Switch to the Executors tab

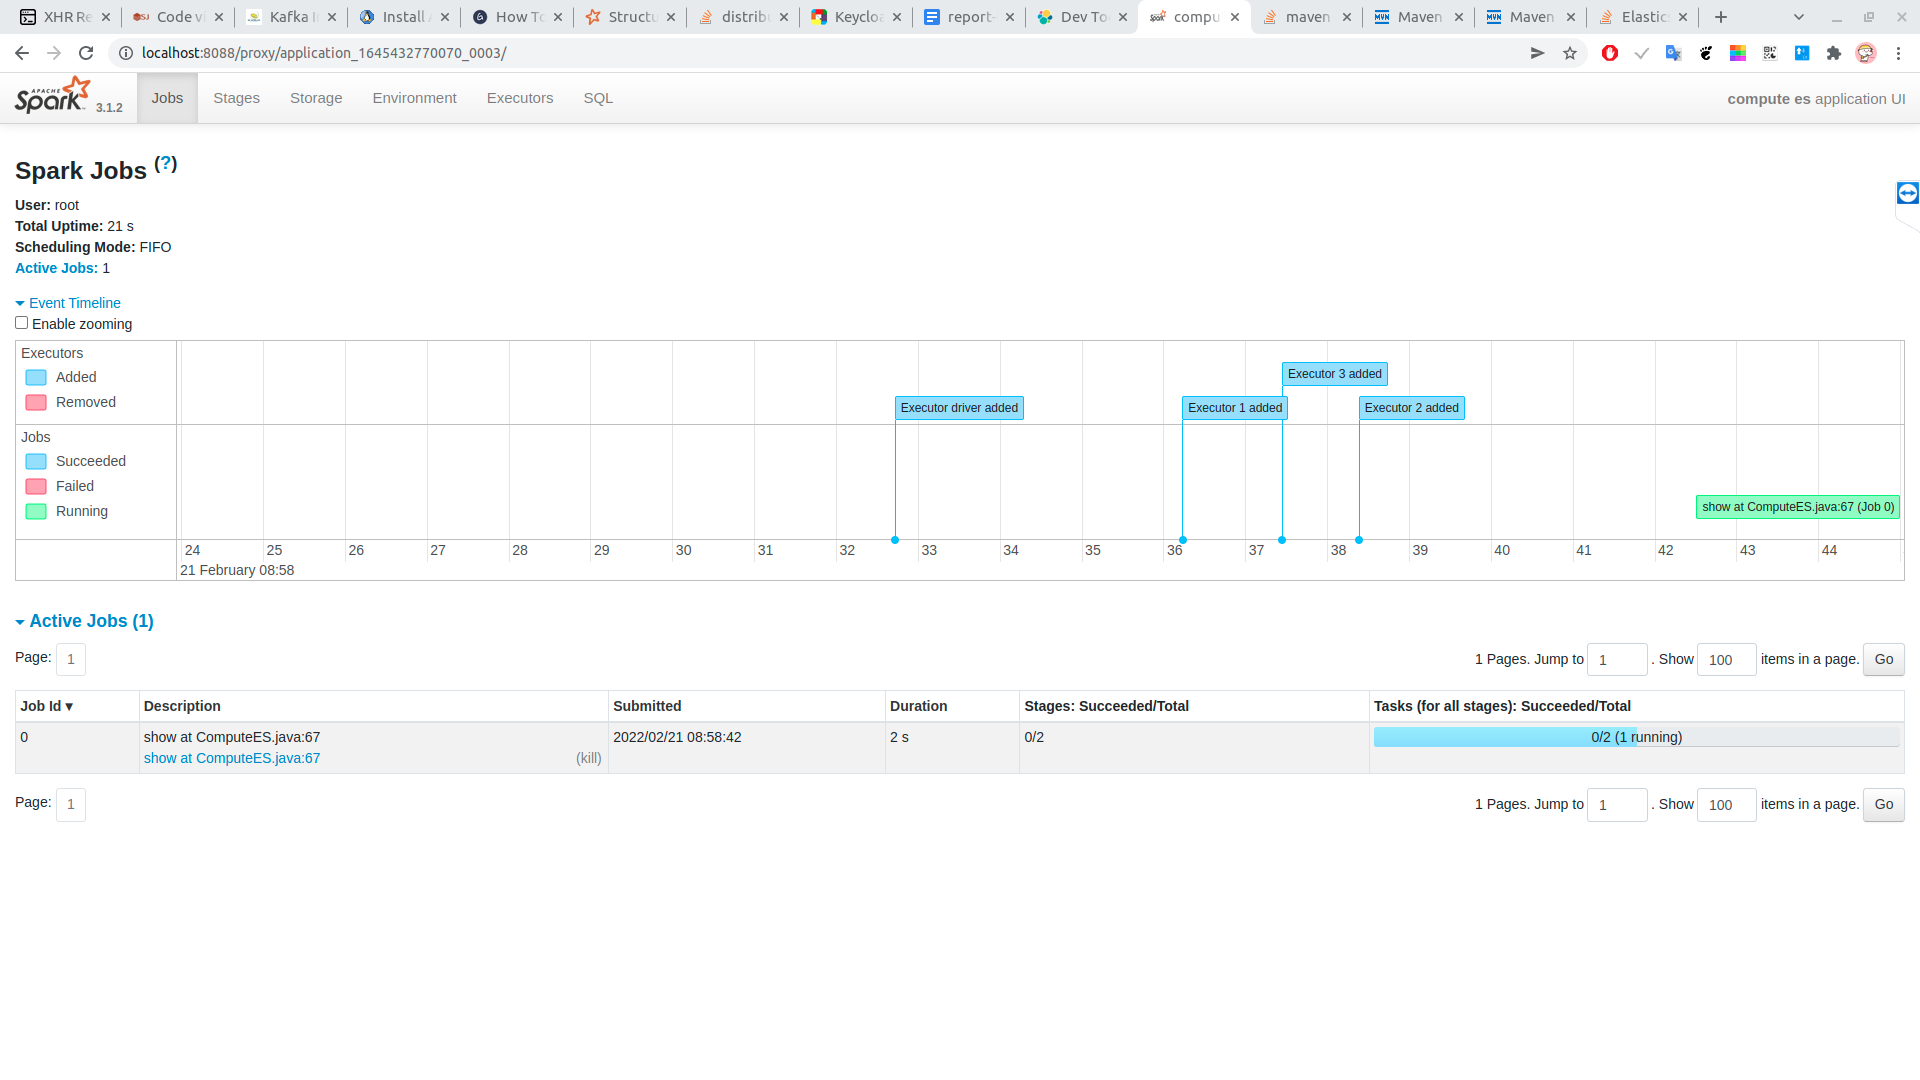[519, 98]
